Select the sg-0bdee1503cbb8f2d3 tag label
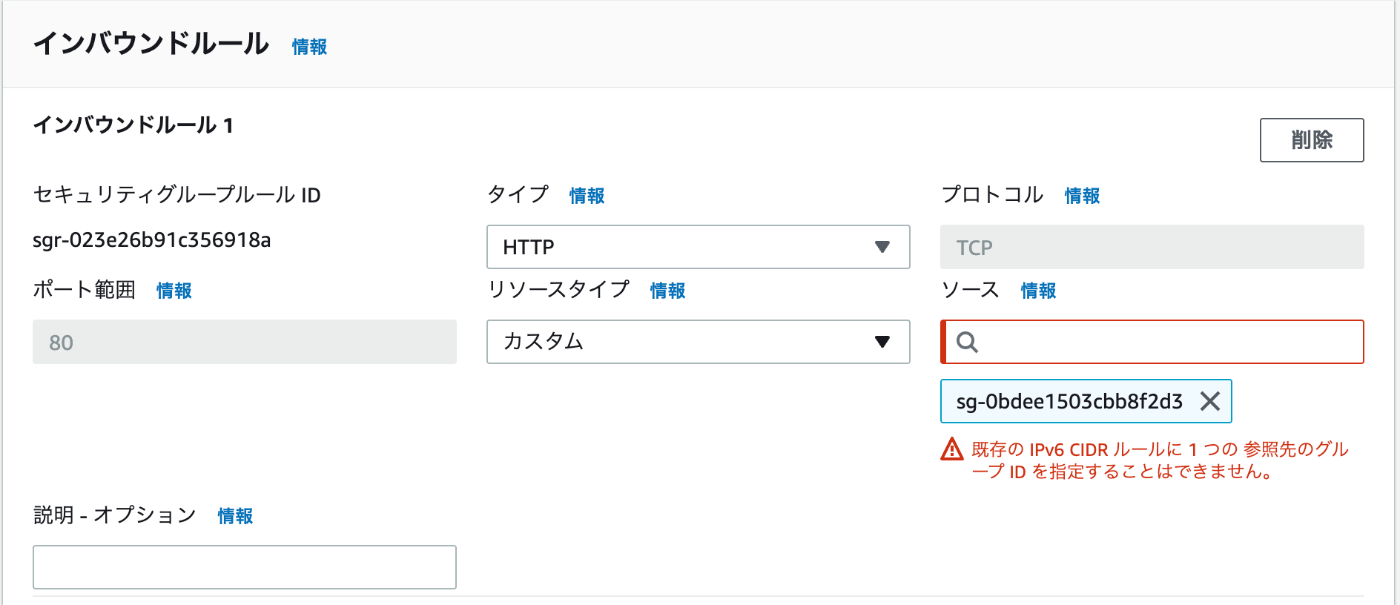The width and height of the screenshot is (1400, 605). (1069, 402)
